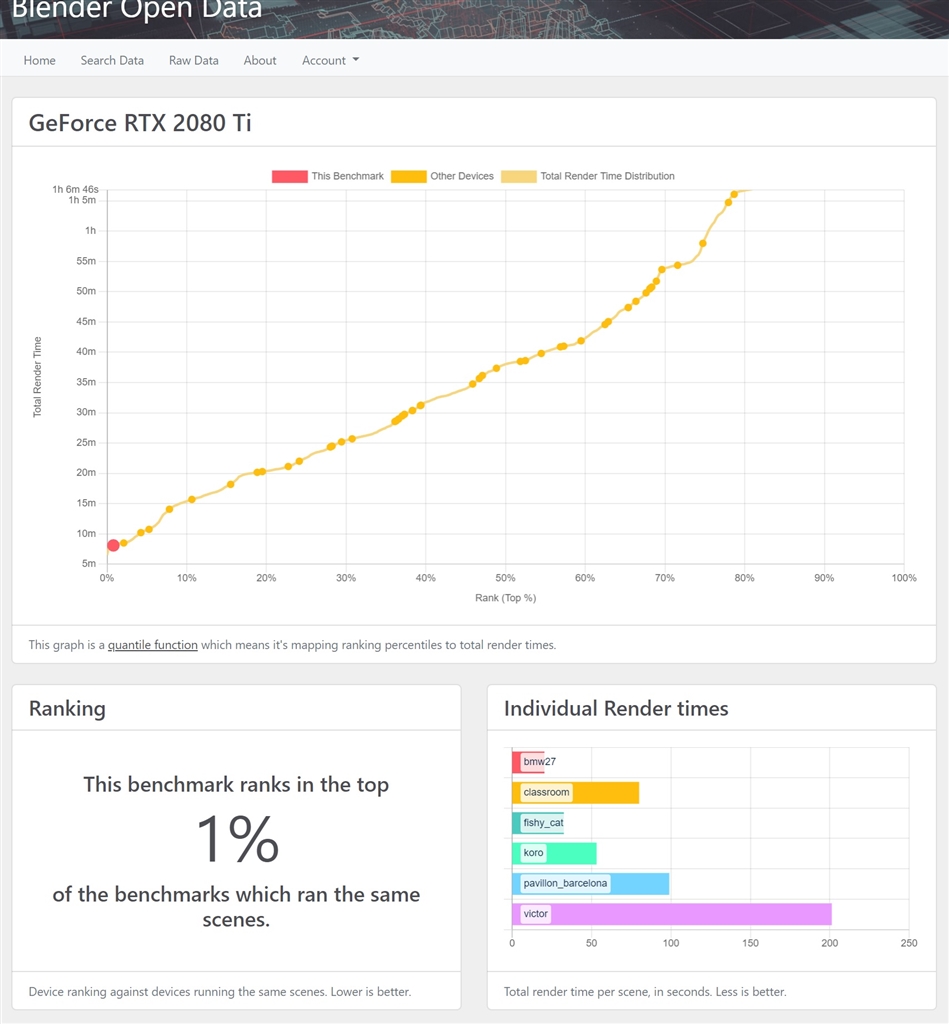Screen dimensions: 949x1024
Task: Open the About page
Action: click(260, 60)
